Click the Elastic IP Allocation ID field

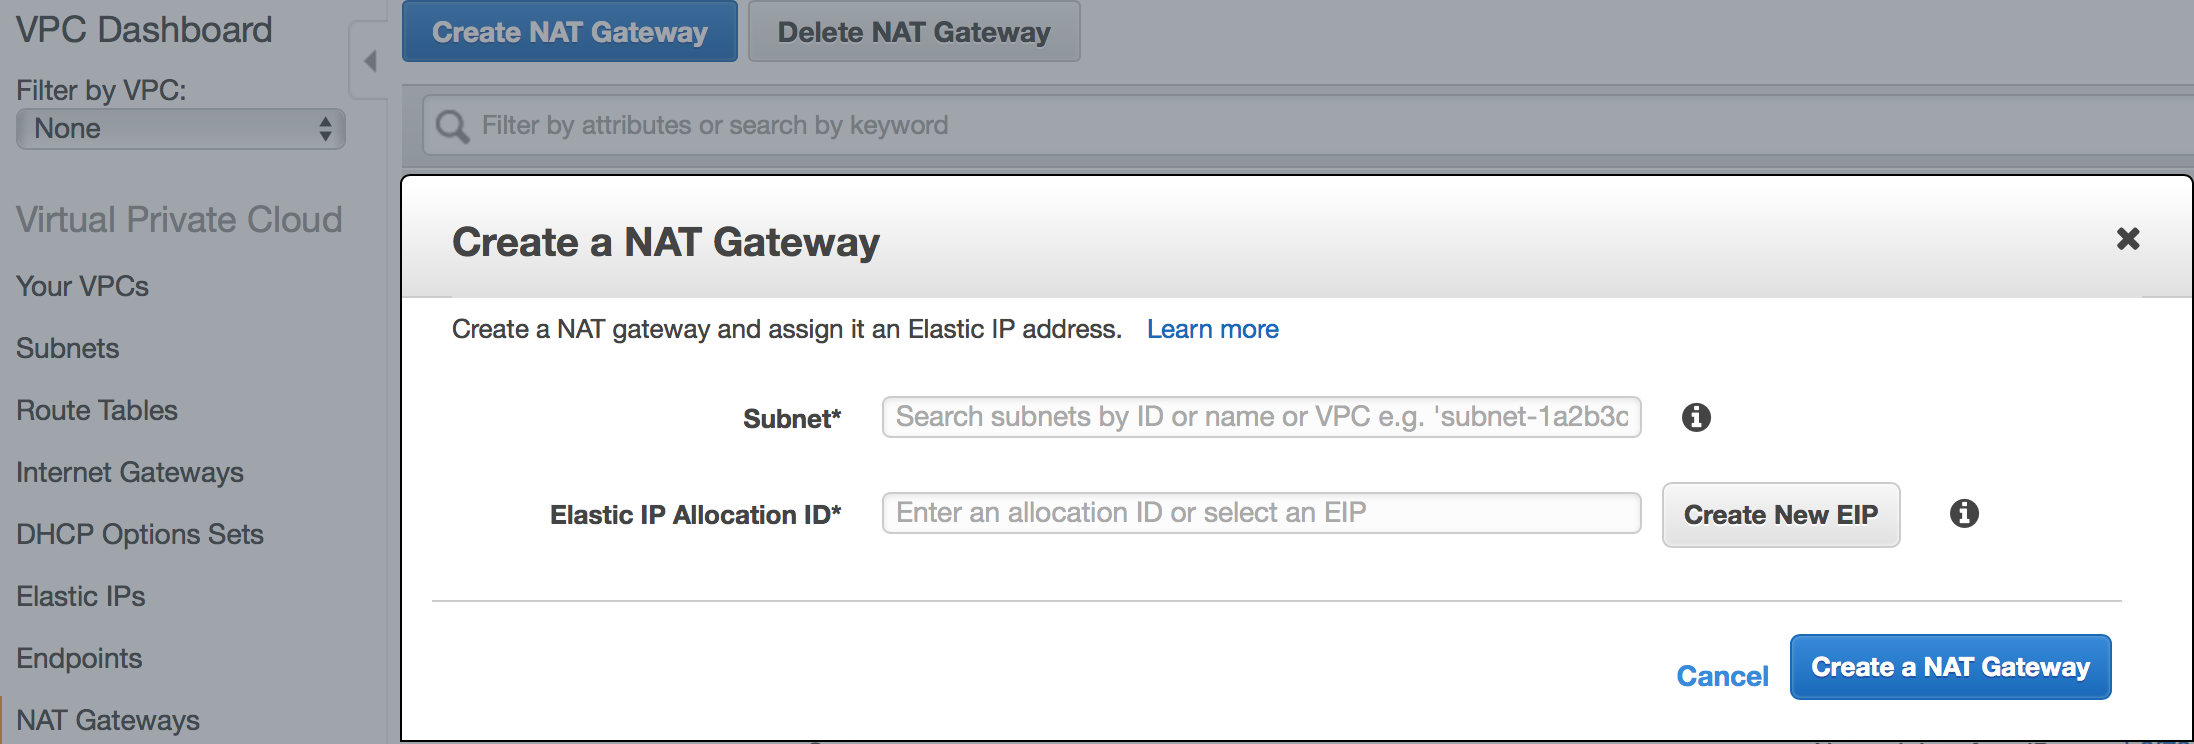pyautogui.click(x=1261, y=513)
